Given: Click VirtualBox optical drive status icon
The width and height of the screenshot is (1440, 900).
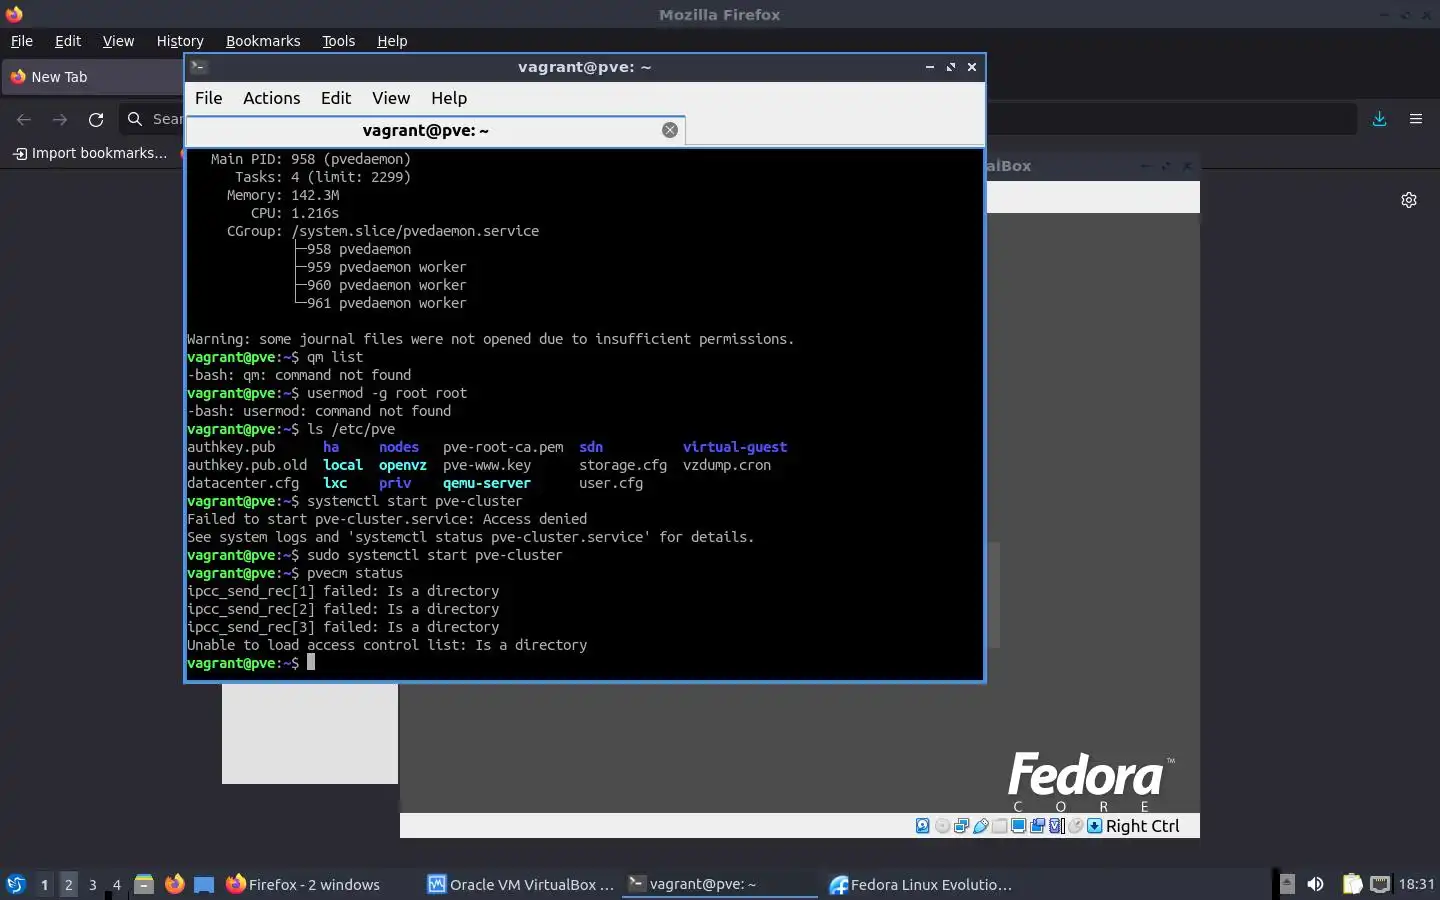Looking at the screenshot, I should [942, 826].
